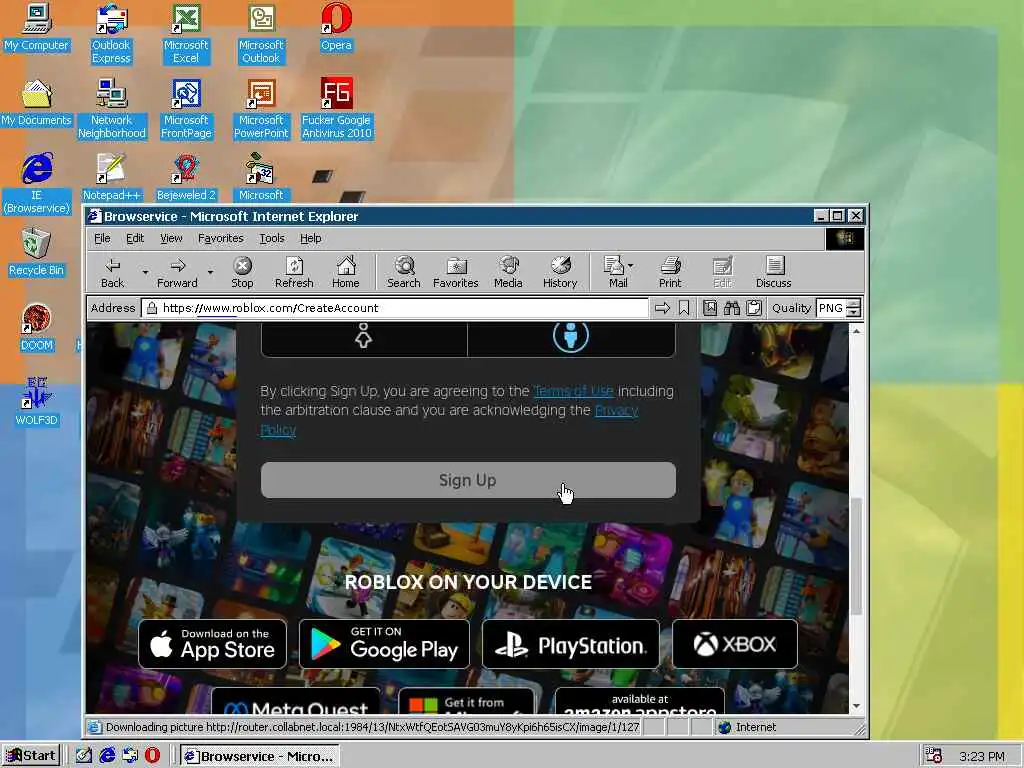This screenshot has width=1024, height=768.
Task: Click the system tray icon beside the clock
Action: coord(934,756)
